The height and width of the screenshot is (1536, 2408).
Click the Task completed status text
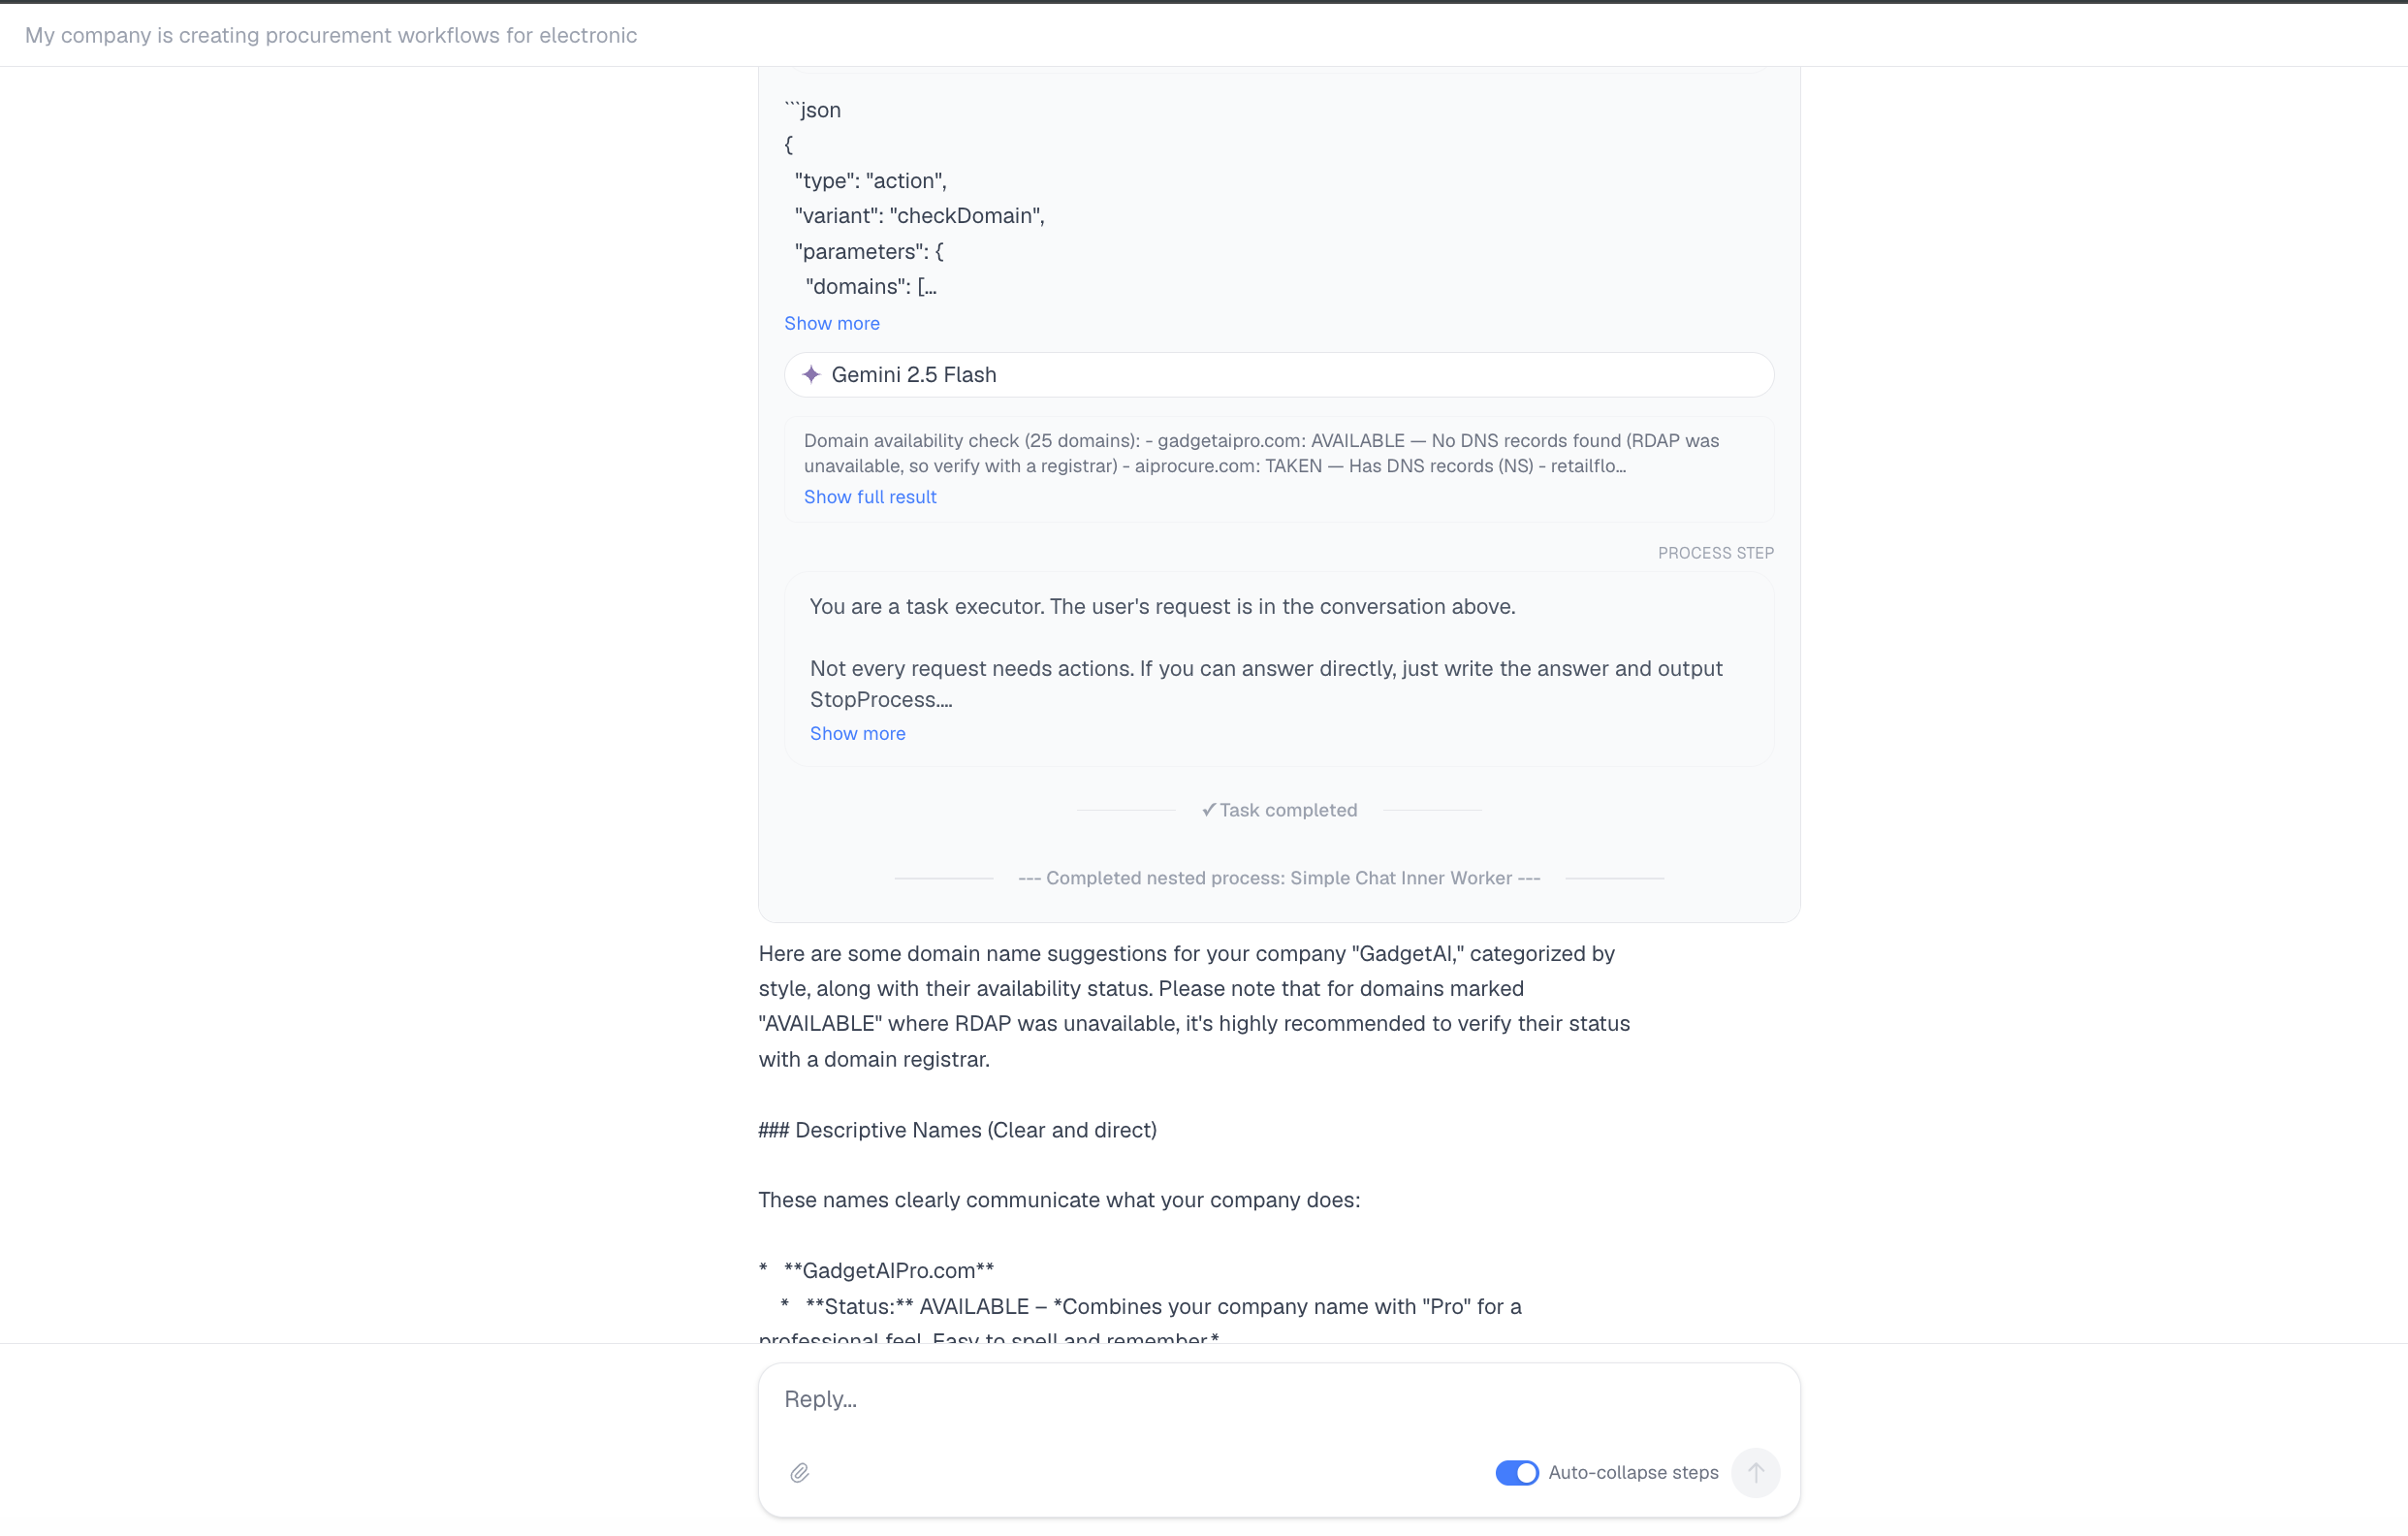click(x=1279, y=810)
